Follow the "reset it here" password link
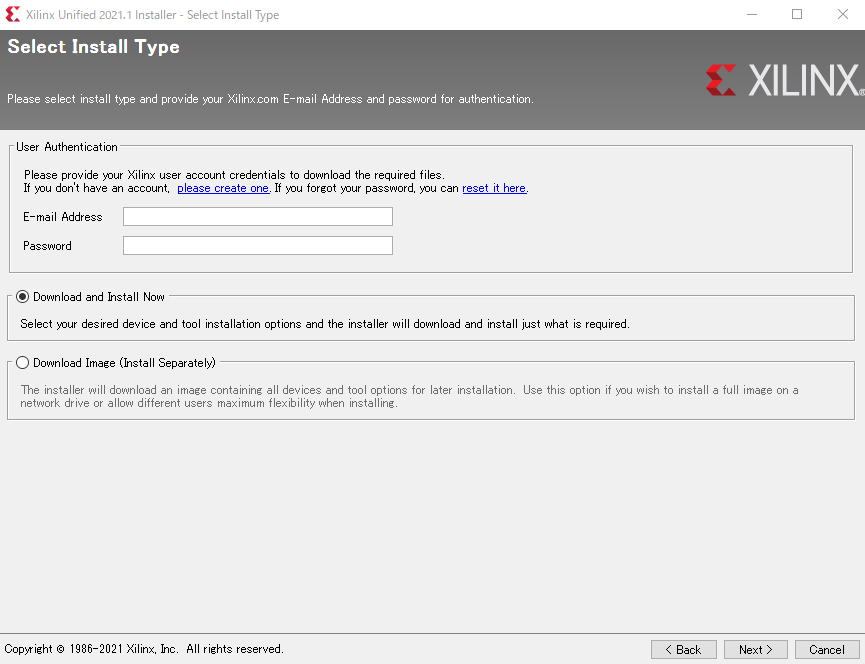 [x=494, y=188]
